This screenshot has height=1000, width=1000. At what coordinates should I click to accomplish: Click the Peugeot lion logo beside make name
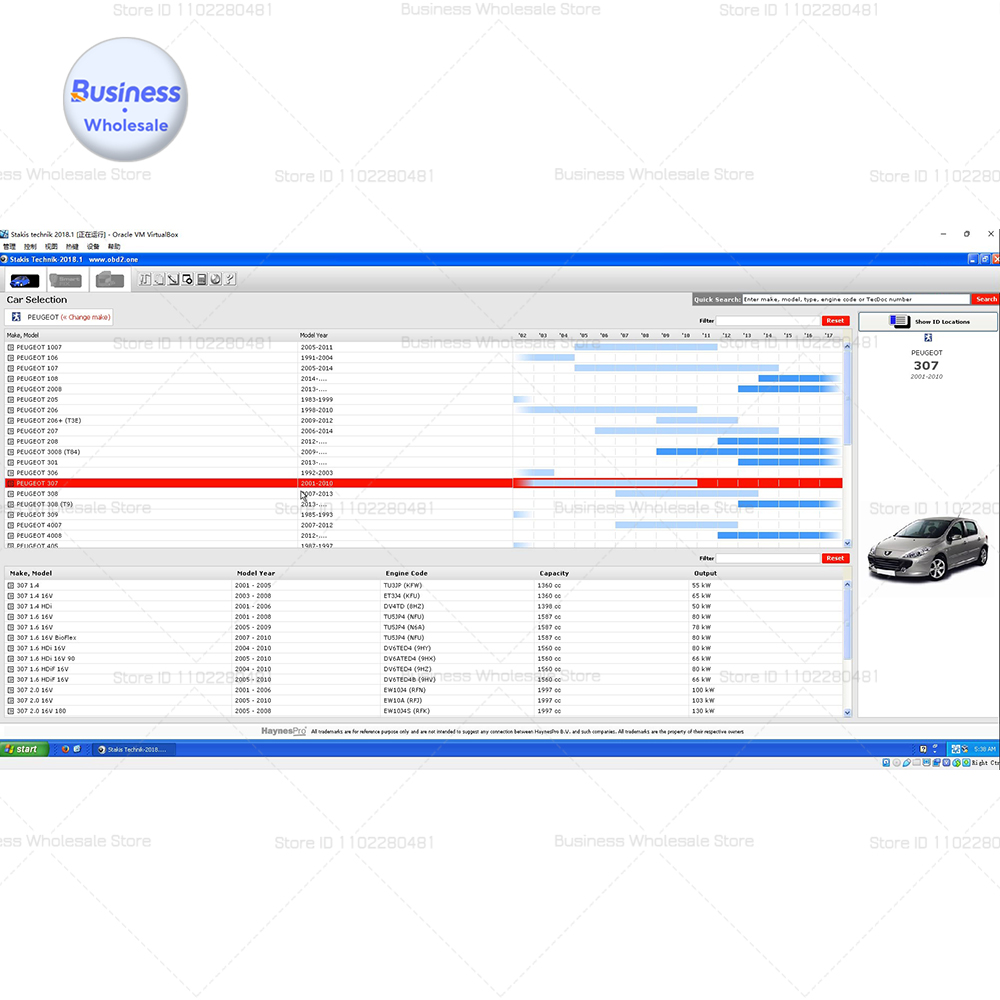coord(16,317)
